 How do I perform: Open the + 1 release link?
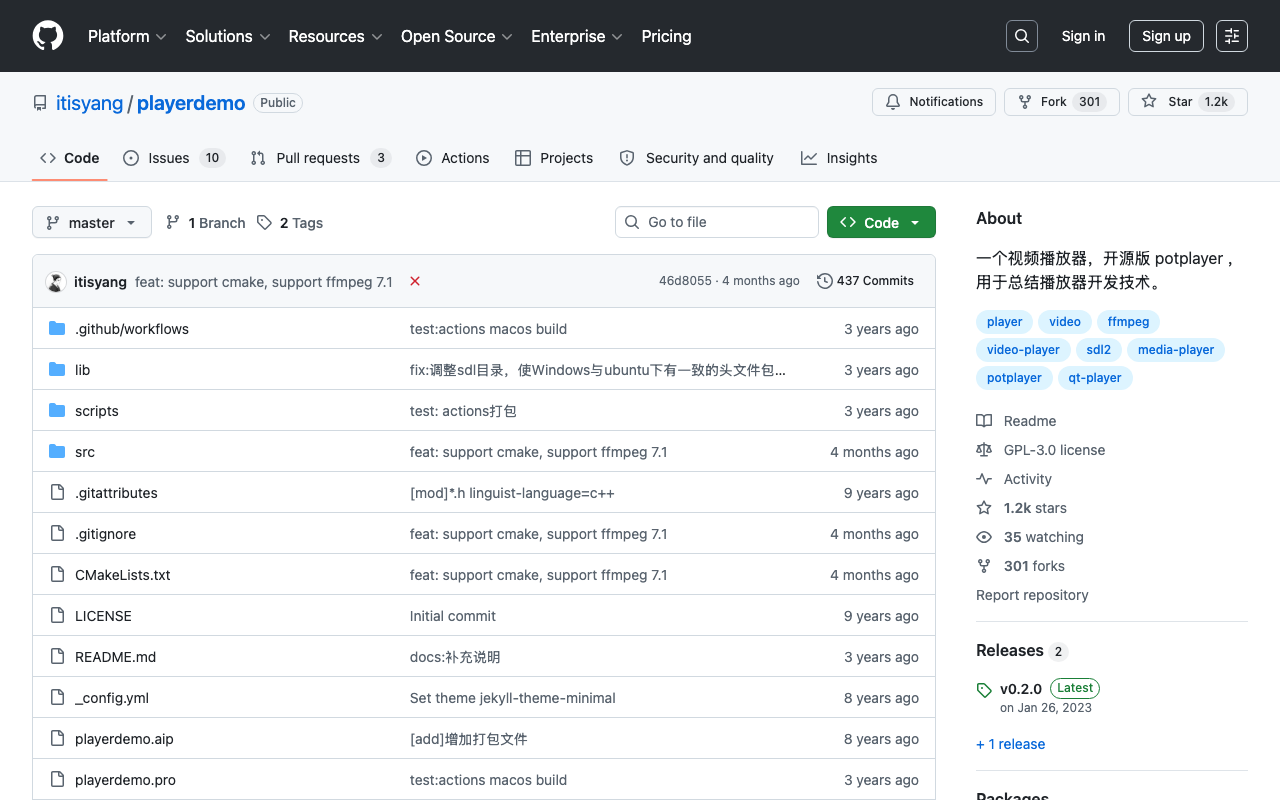[1010, 744]
